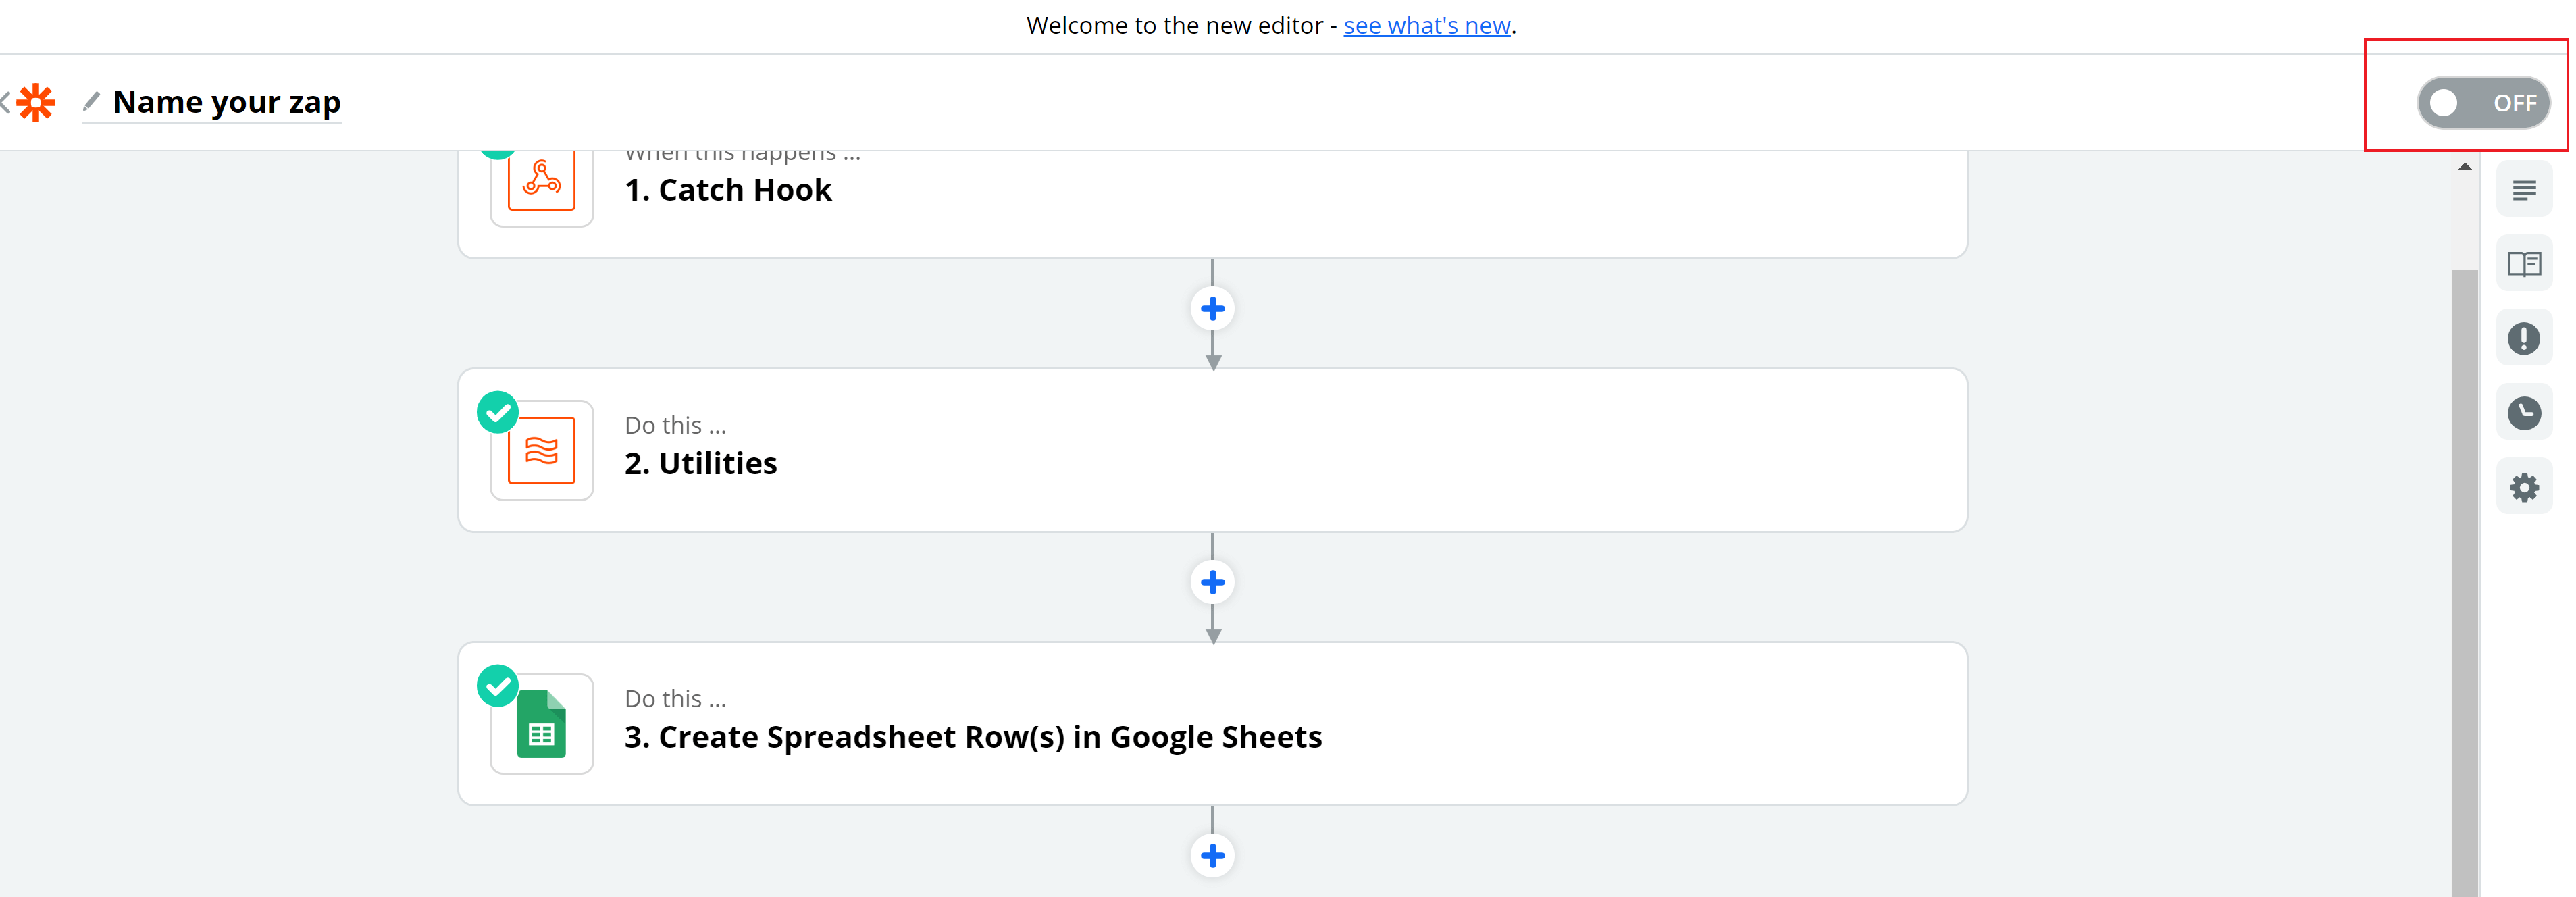Edit the 'Name your zap' title

[227, 102]
